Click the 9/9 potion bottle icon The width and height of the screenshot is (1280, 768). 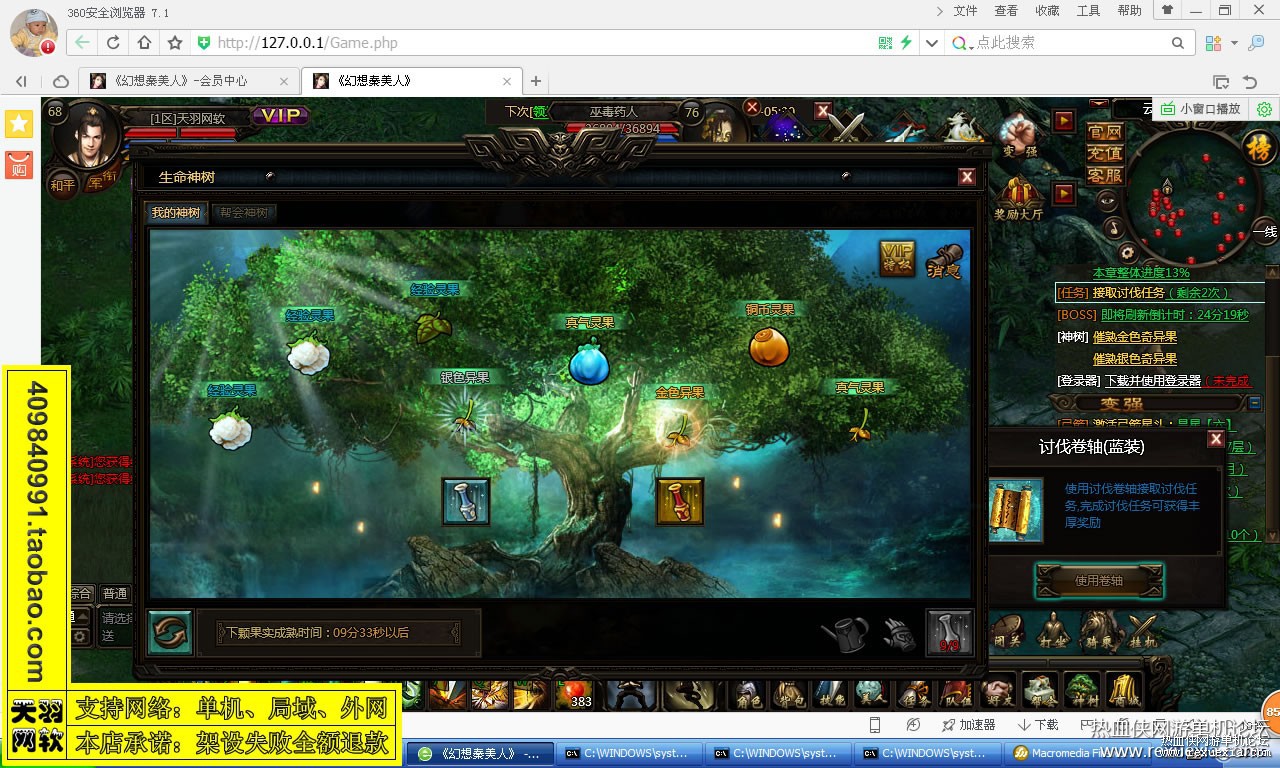coord(949,633)
